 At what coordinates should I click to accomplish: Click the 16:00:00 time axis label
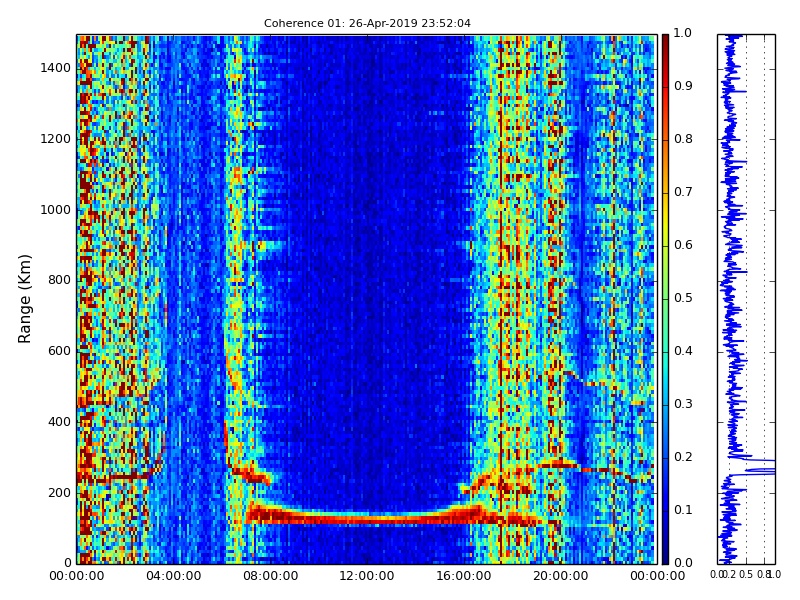point(464,576)
